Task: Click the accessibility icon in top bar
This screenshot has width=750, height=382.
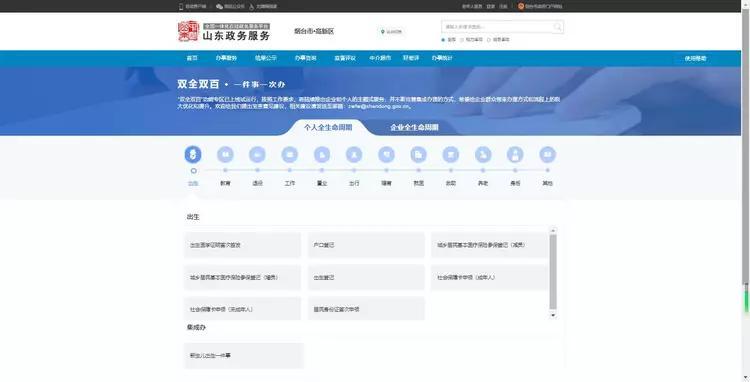Action: coord(252,6)
